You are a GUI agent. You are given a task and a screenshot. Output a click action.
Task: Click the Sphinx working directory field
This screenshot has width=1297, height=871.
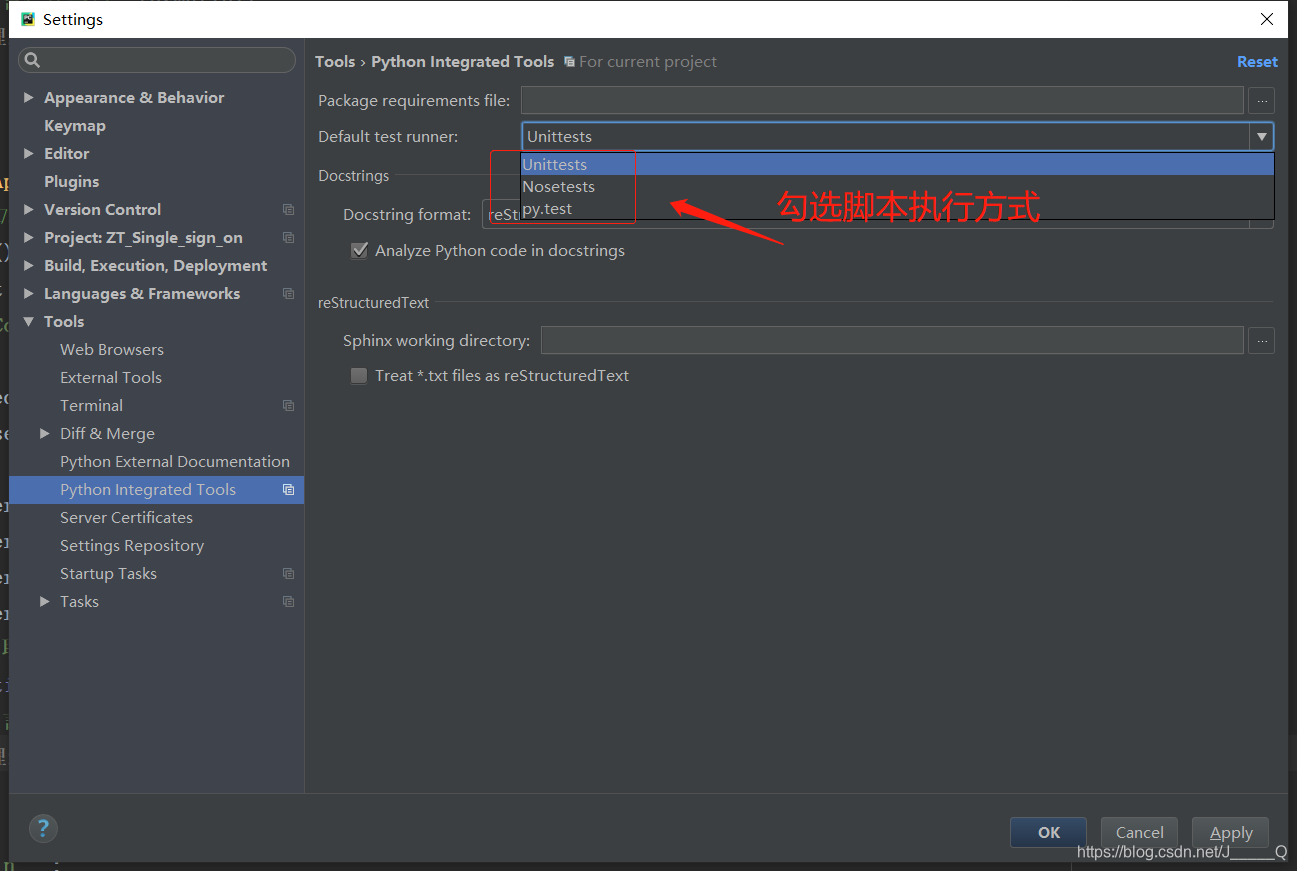pyautogui.click(x=892, y=341)
